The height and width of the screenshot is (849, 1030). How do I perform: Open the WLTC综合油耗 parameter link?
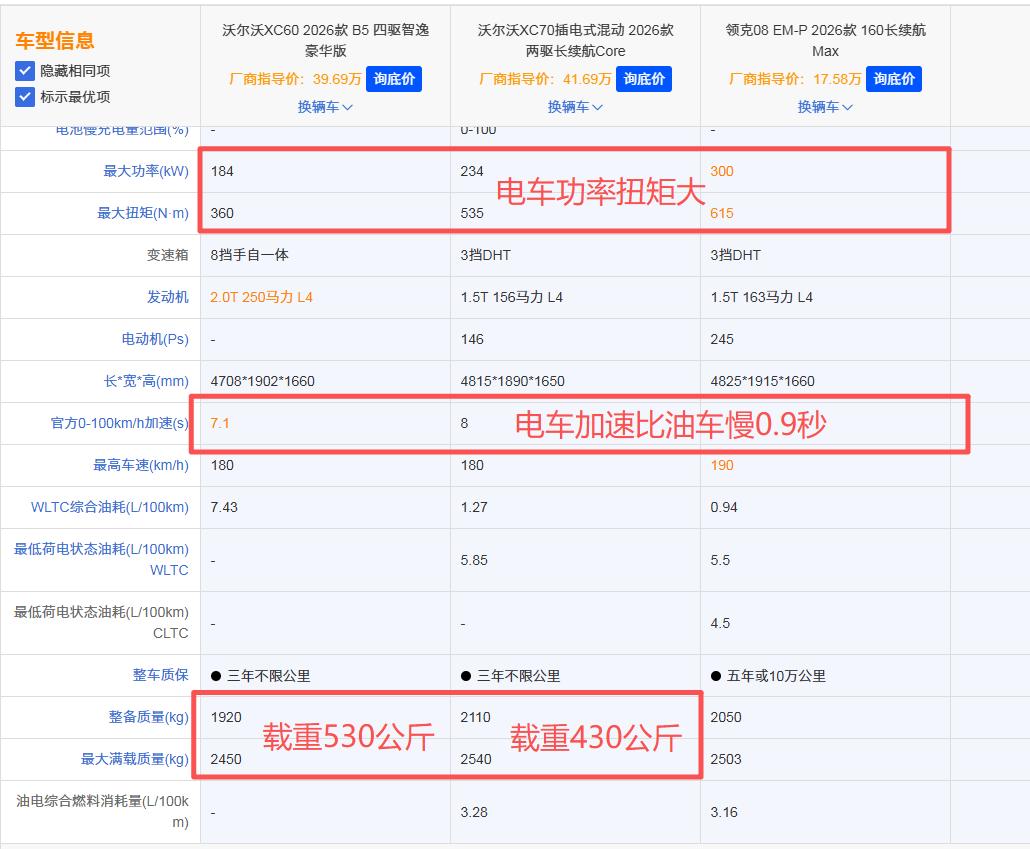tap(110, 507)
